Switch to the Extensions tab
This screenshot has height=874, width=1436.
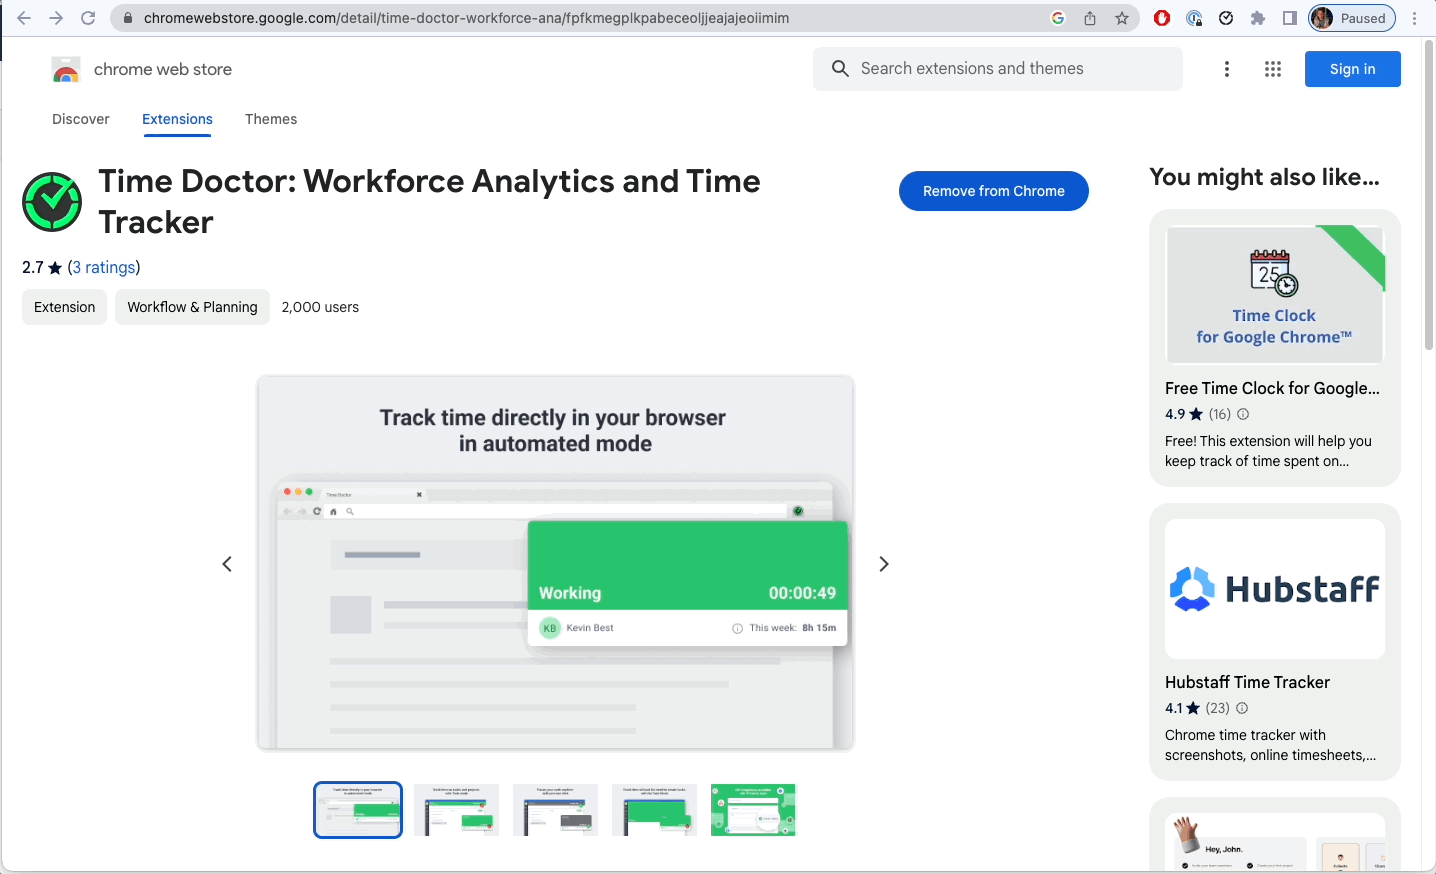click(x=177, y=119)
